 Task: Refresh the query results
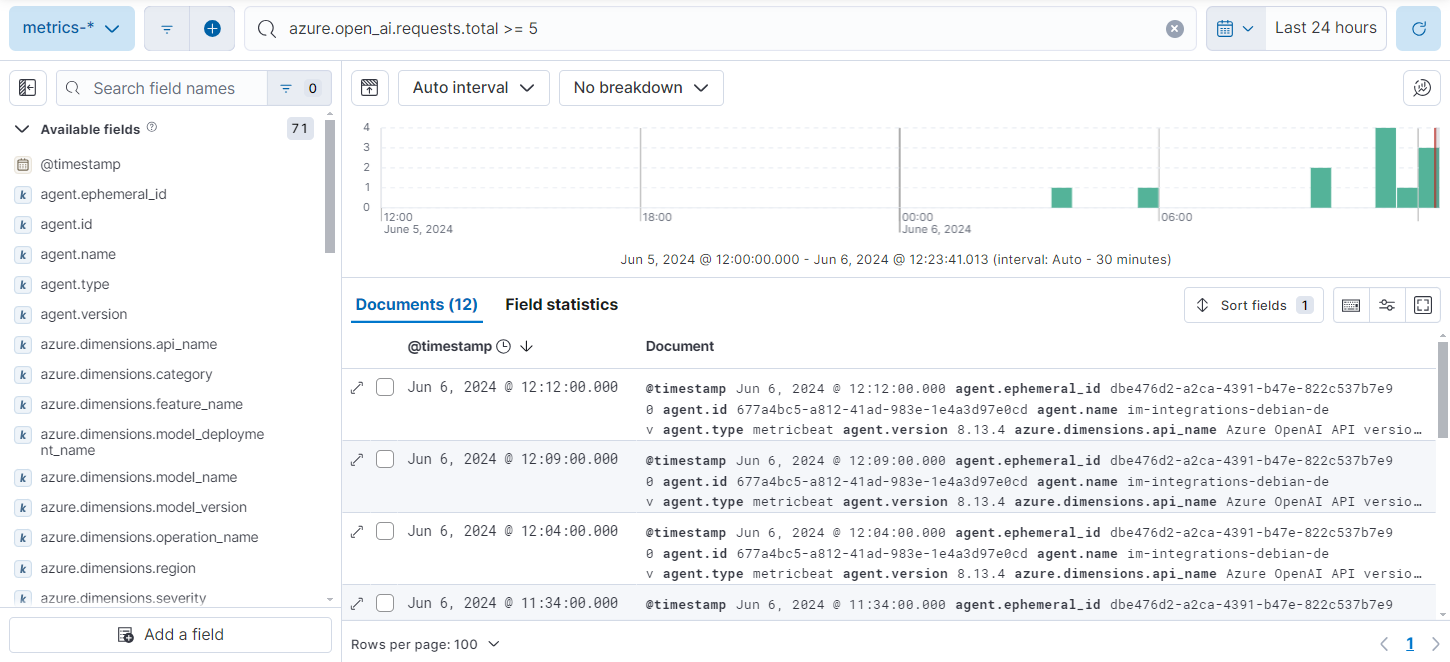(x=1419, y=27)
